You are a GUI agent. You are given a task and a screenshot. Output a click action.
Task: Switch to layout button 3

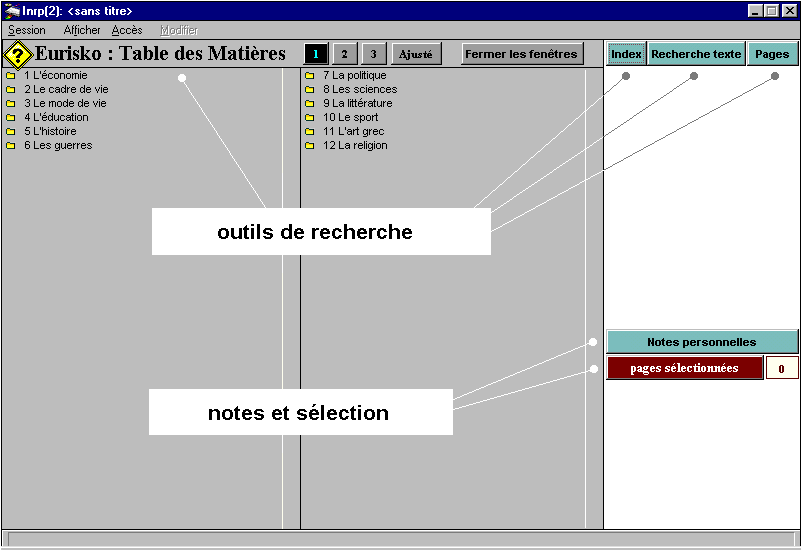coord(373,54)
